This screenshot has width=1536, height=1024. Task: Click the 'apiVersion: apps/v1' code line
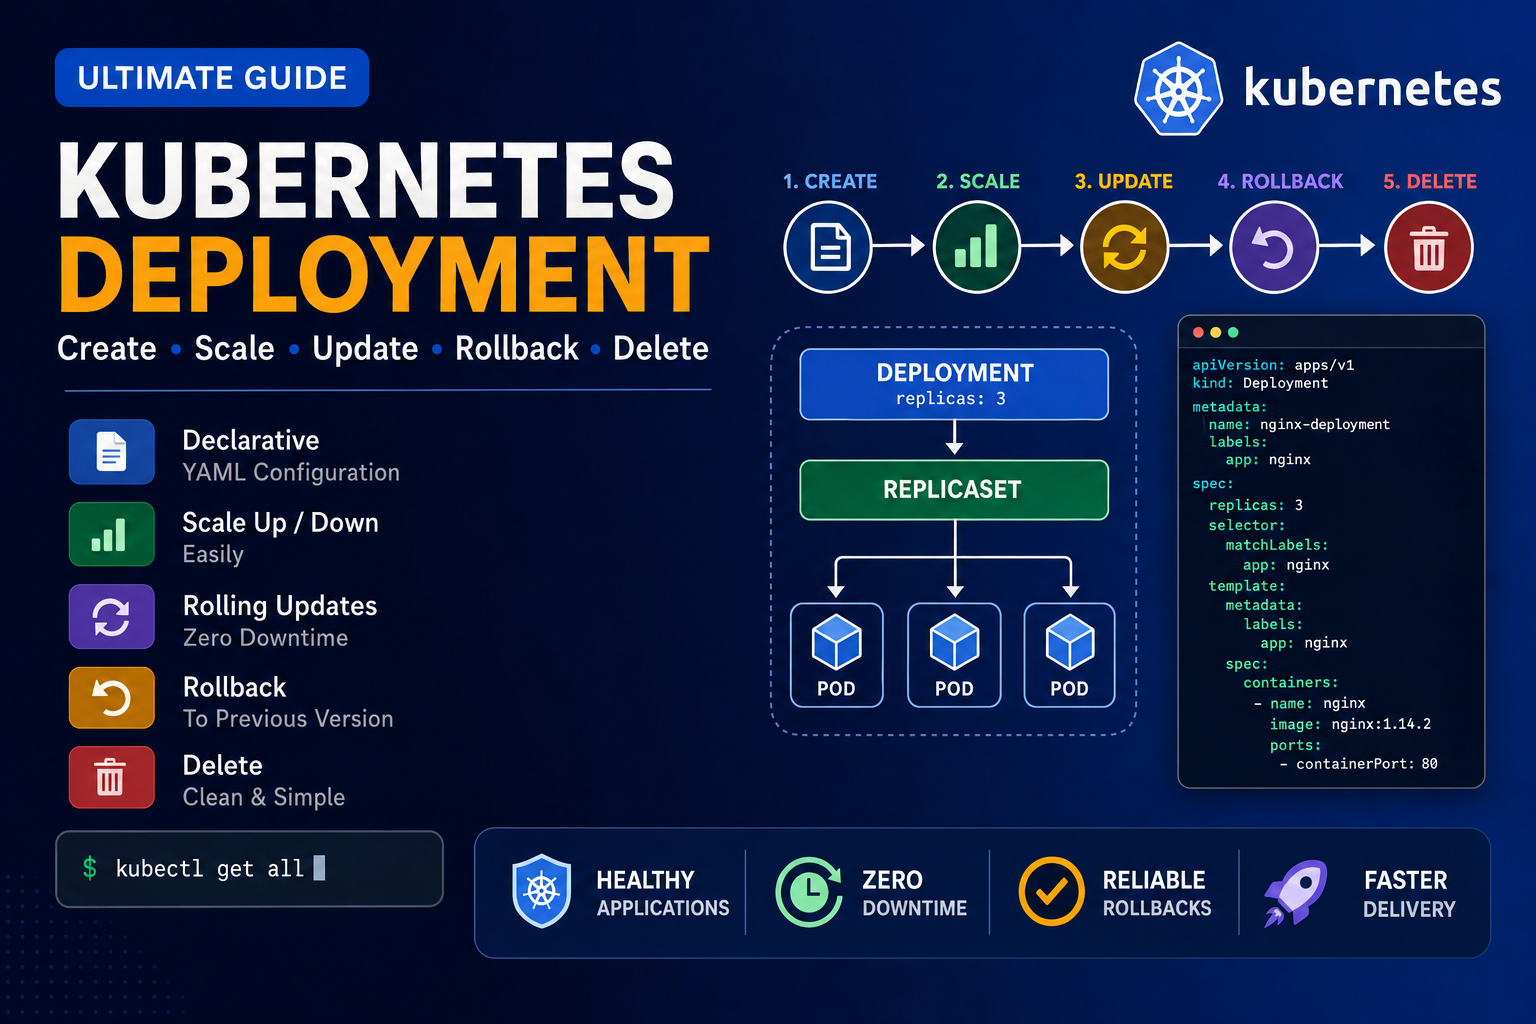[1273, 365]
